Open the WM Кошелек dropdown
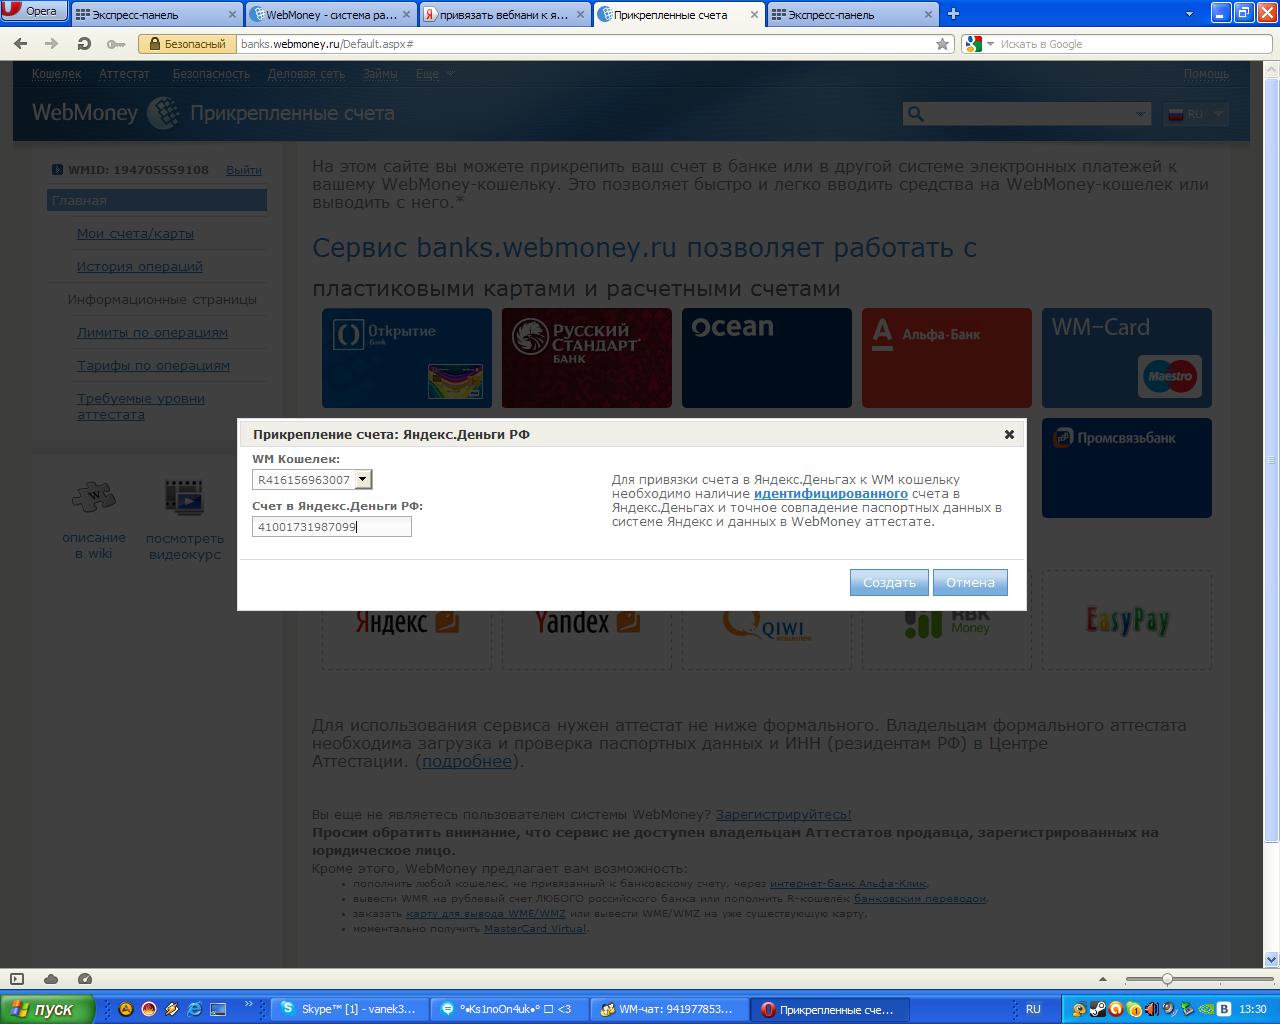The image size is (1280, 1024). click(x=312, y=480)
